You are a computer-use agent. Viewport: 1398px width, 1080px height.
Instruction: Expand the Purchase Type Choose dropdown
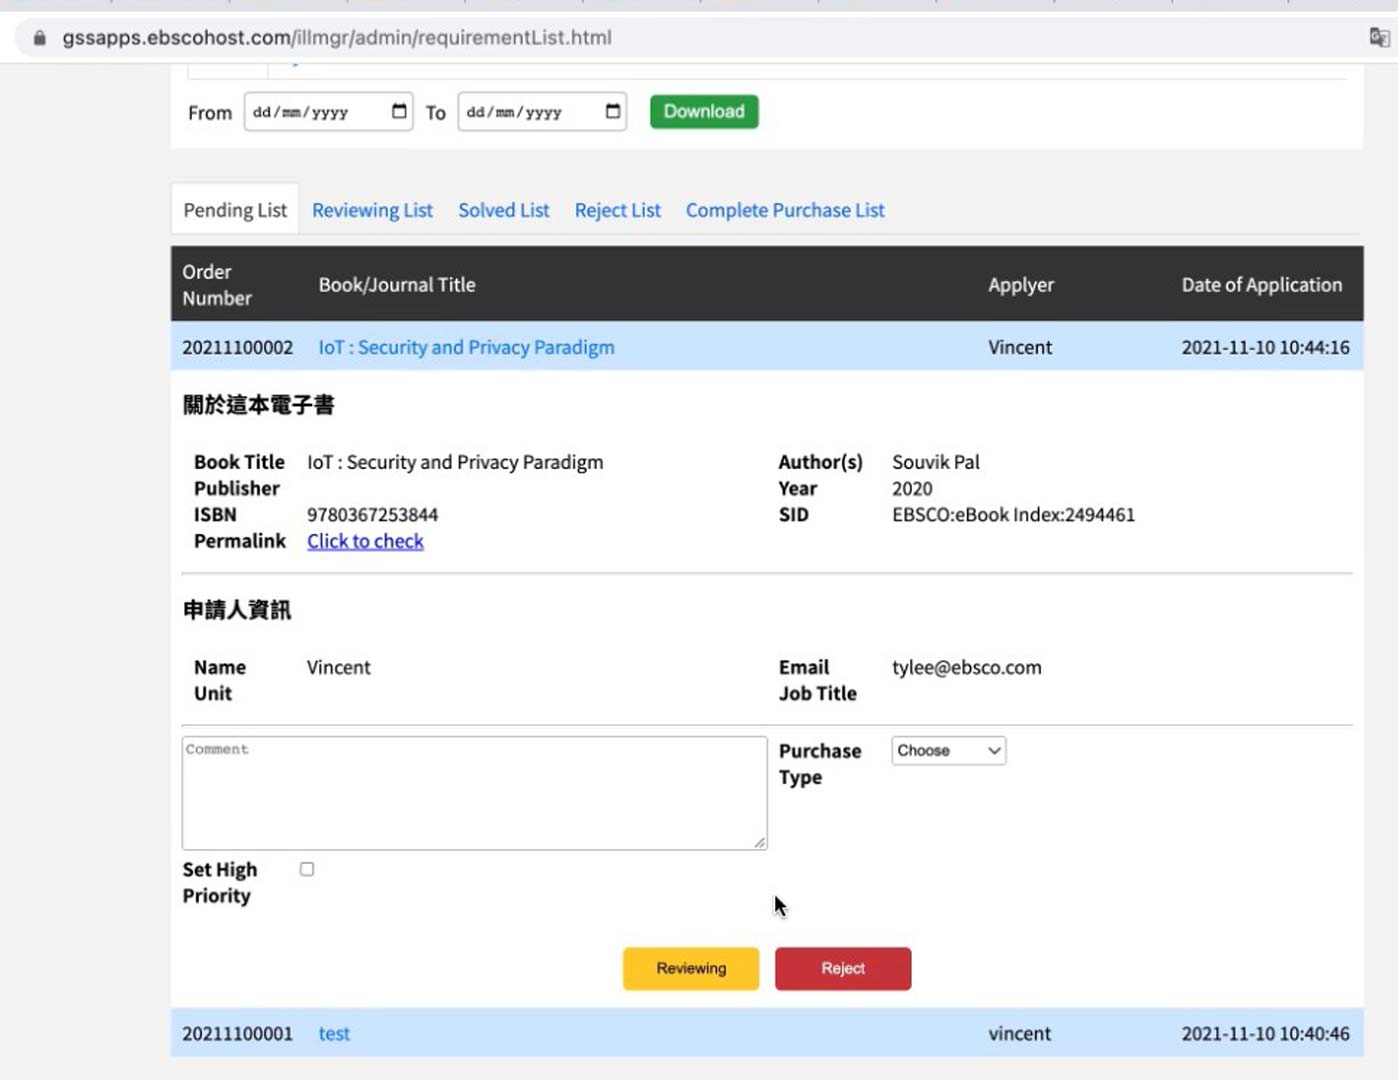coord(948,751)
